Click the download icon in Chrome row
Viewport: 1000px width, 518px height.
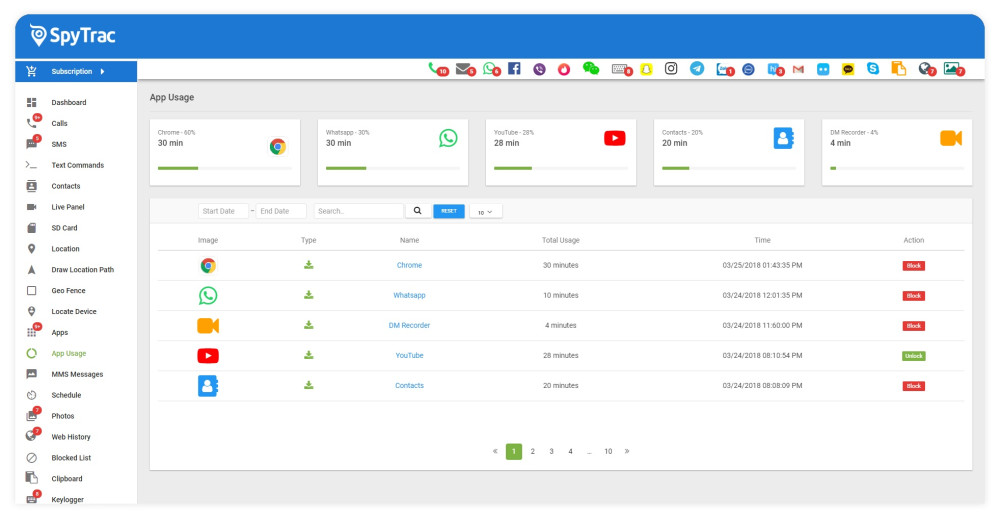pos(309,265)
